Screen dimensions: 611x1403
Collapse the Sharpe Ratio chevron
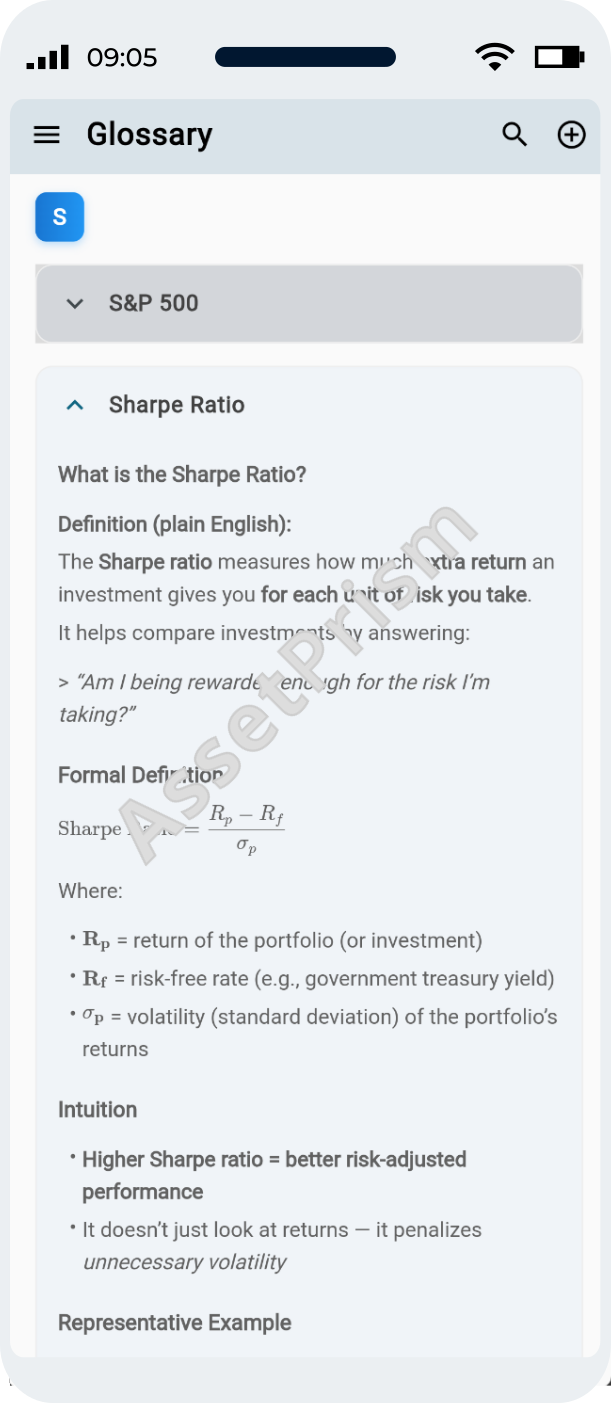tap(75, 405)
